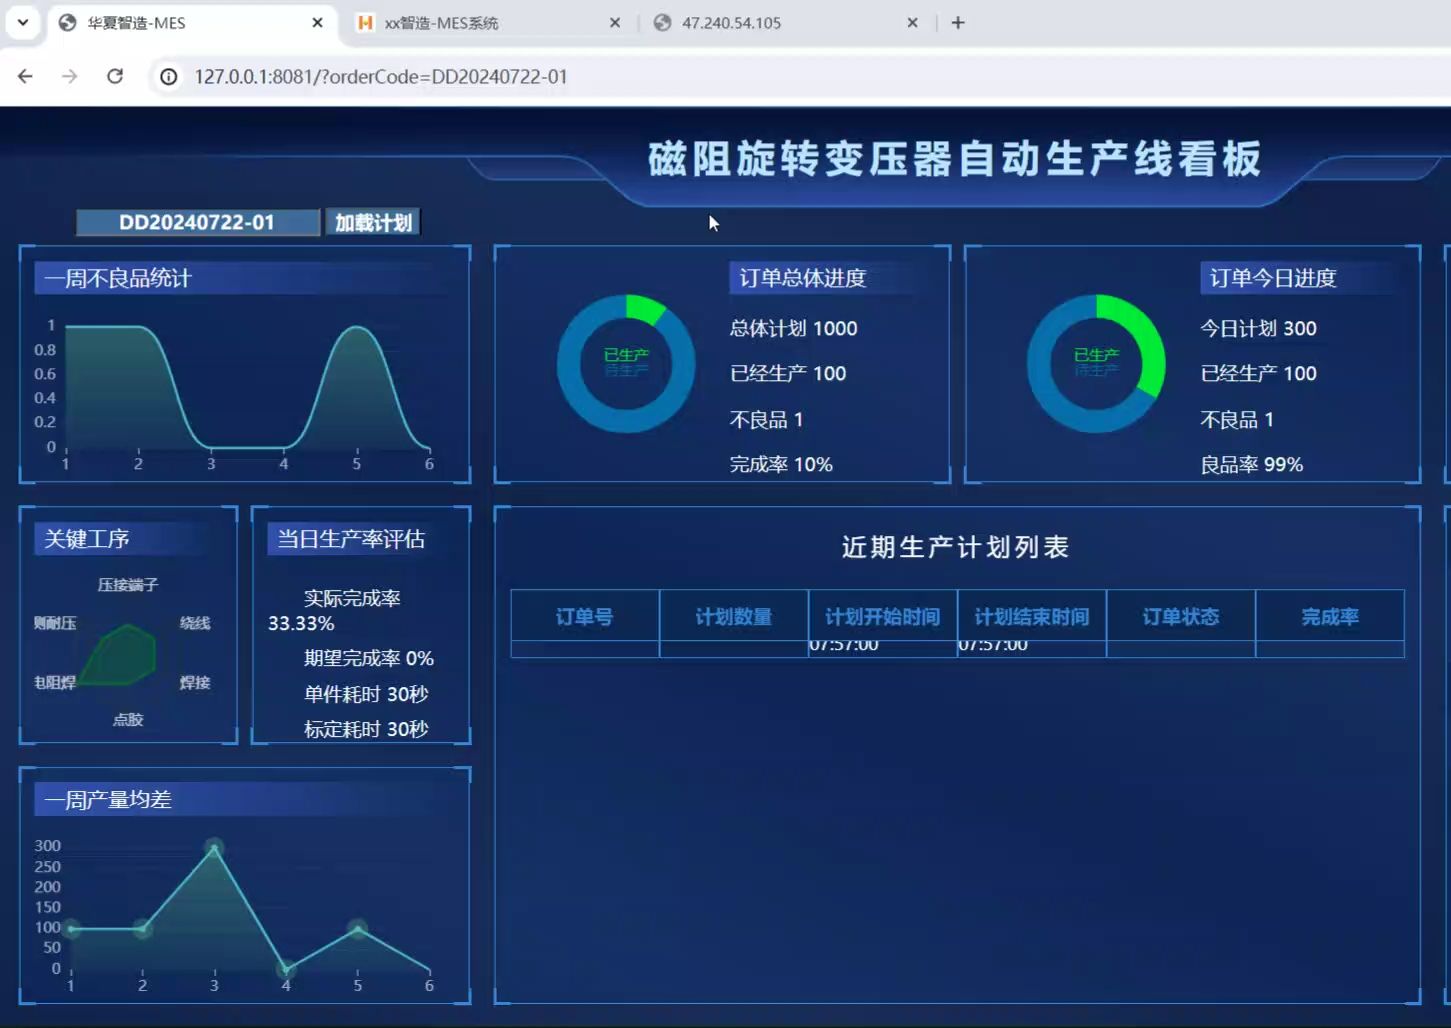Click the 磁阻旋转变压器自动生产线看板 title
This screenshot has height=1028, width=1451.
[x=955, y=159]
